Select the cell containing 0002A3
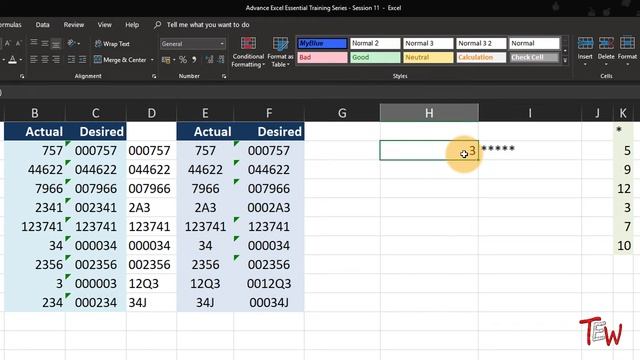 269,207
